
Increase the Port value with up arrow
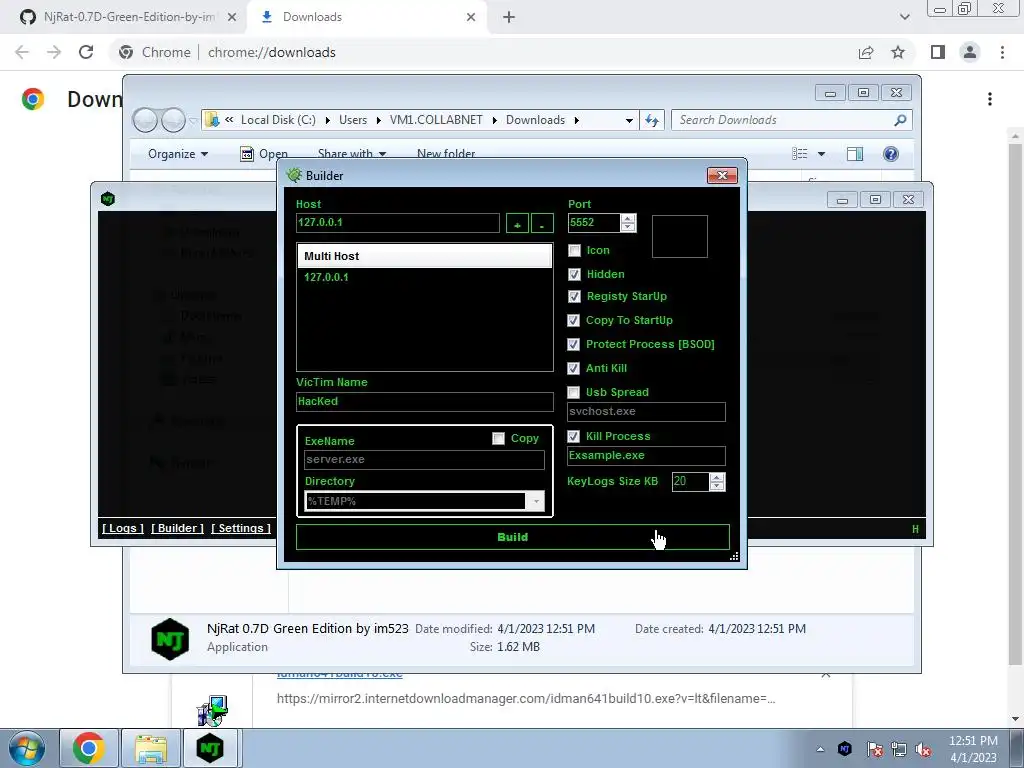[628, 218]
